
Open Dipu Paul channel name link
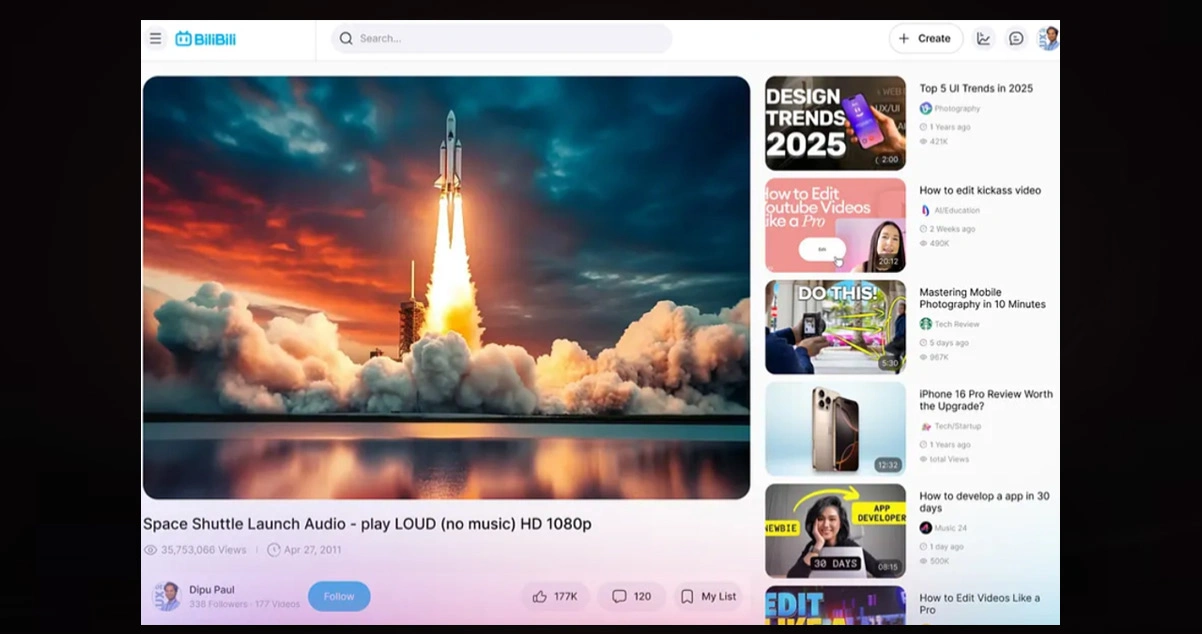coord(212,590)
